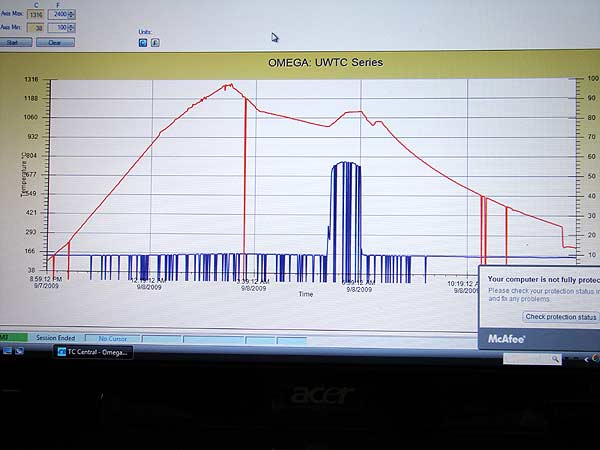The image size is (600, 450).
Task: Click the '421' y-axis value
Action: pyautogui.click(x=33, y=213)
